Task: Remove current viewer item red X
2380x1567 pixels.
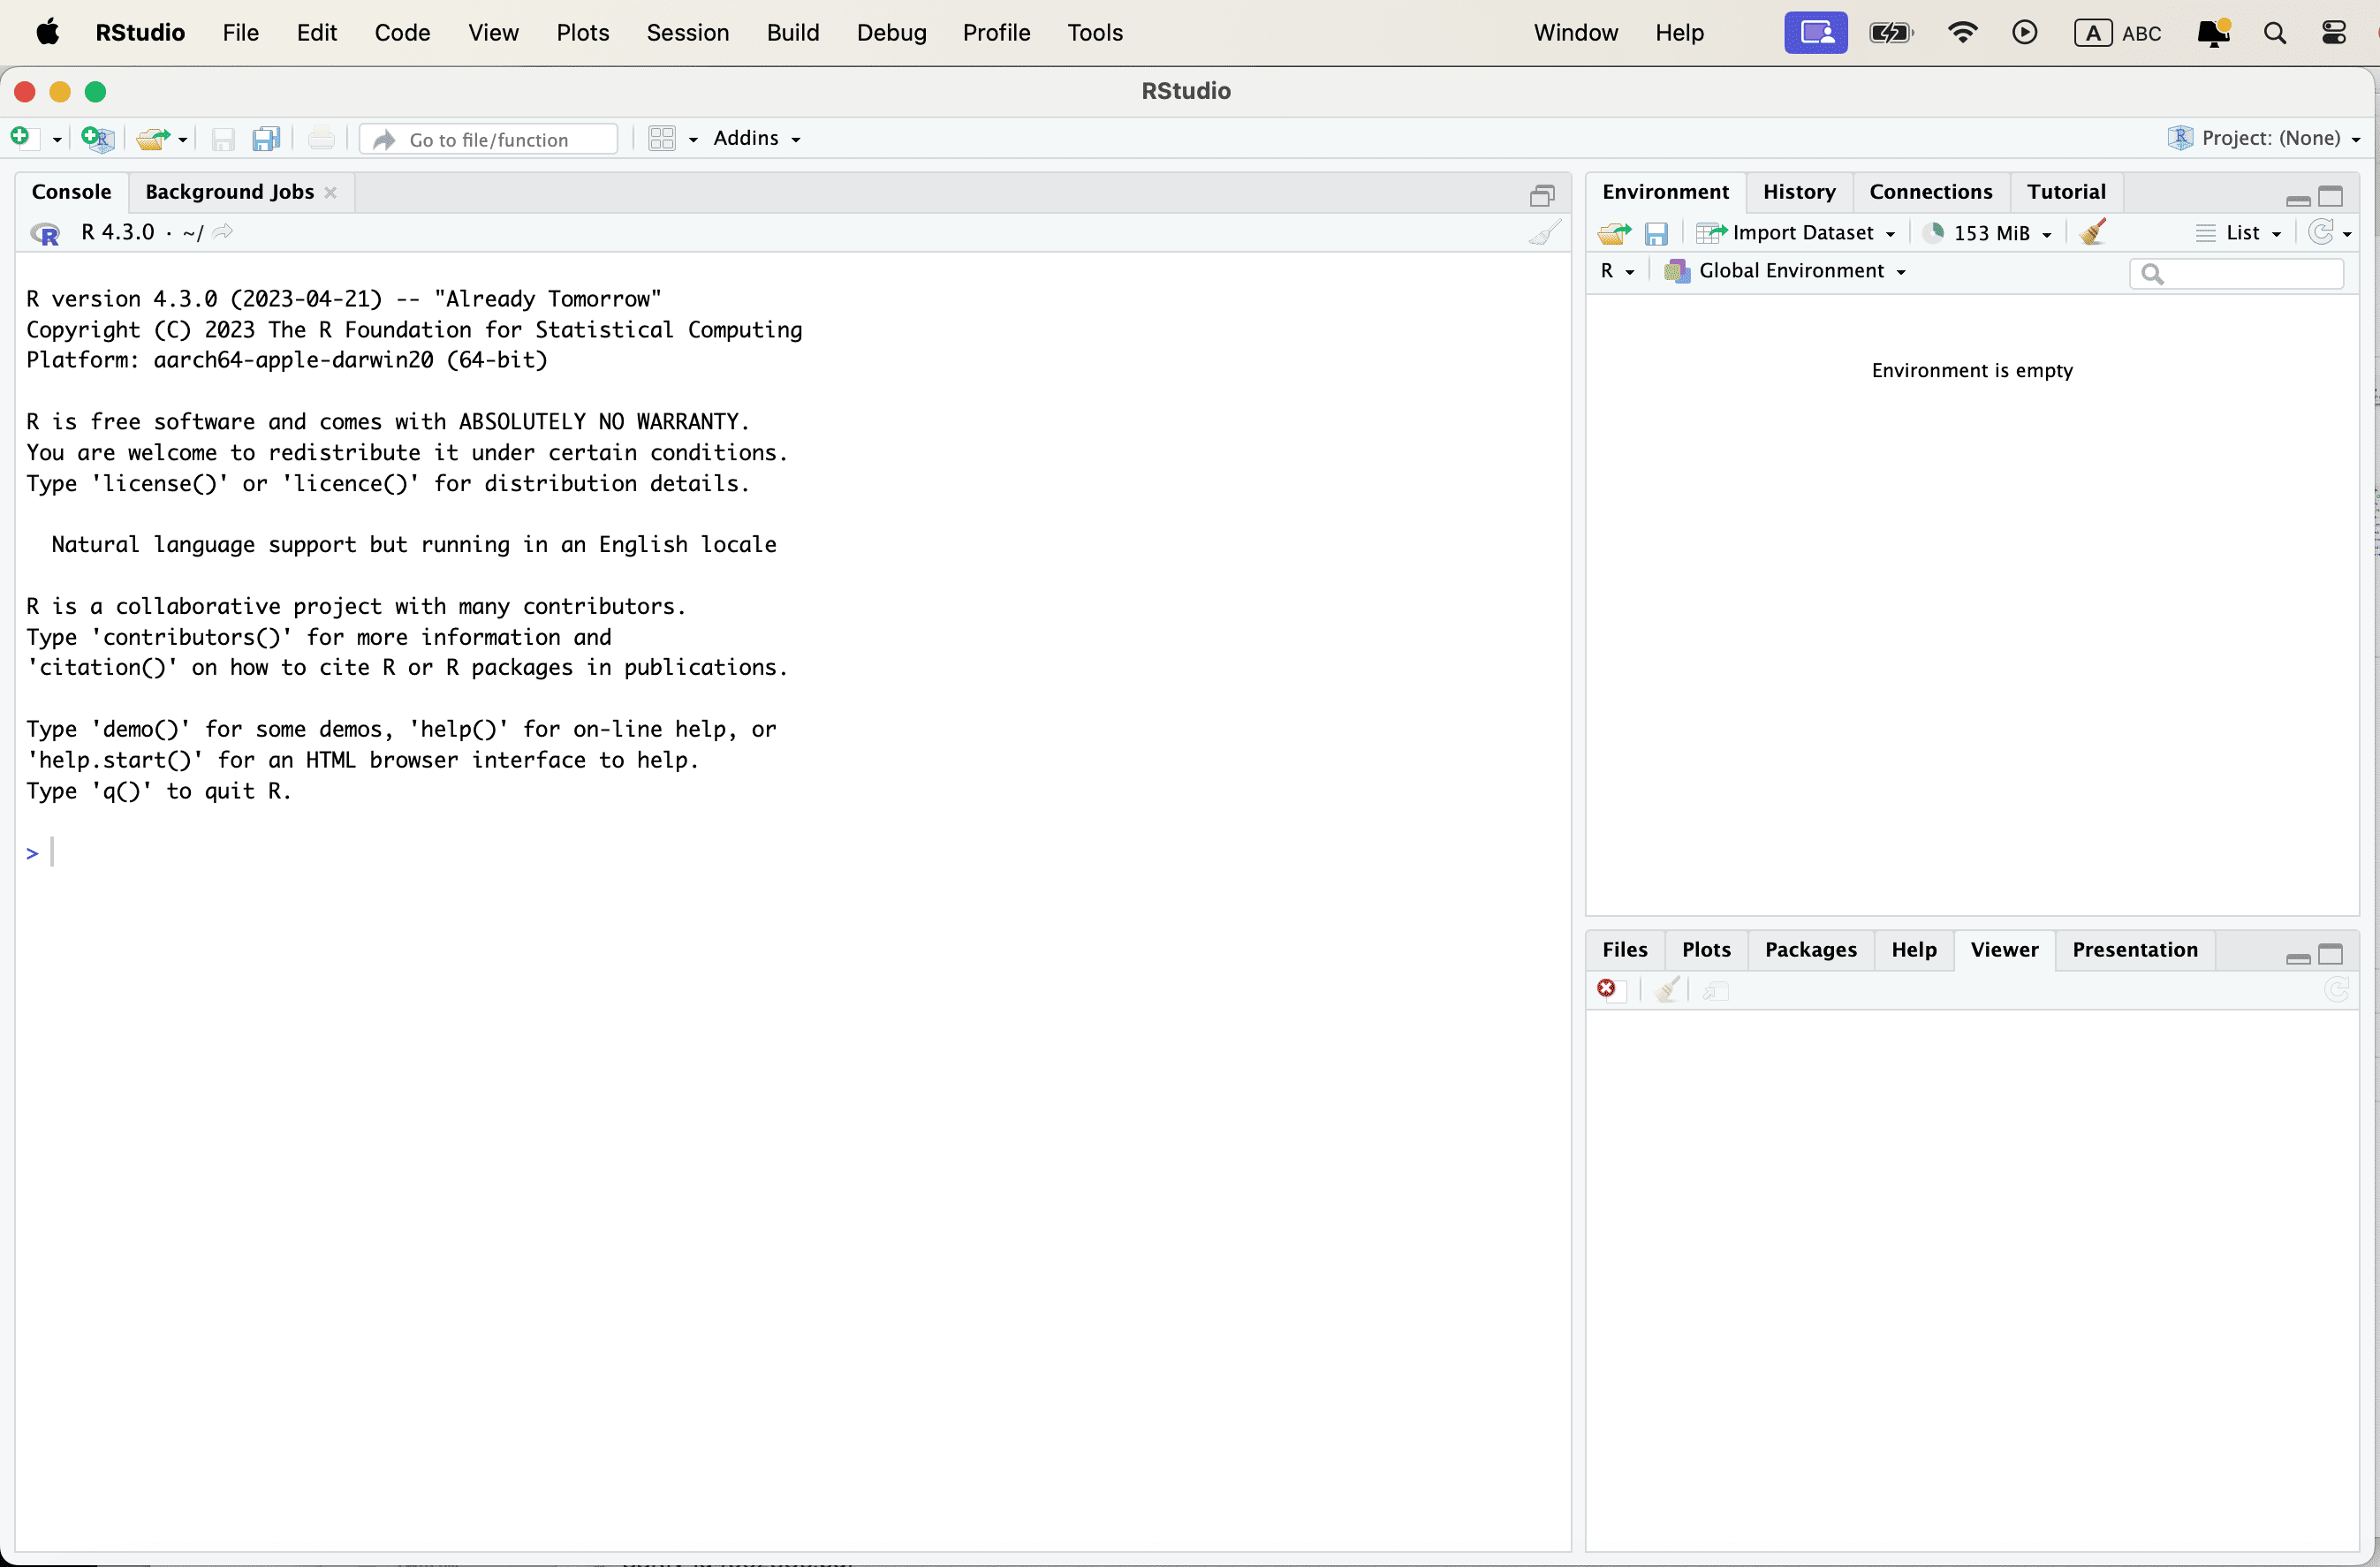Action: (1607, 989)
